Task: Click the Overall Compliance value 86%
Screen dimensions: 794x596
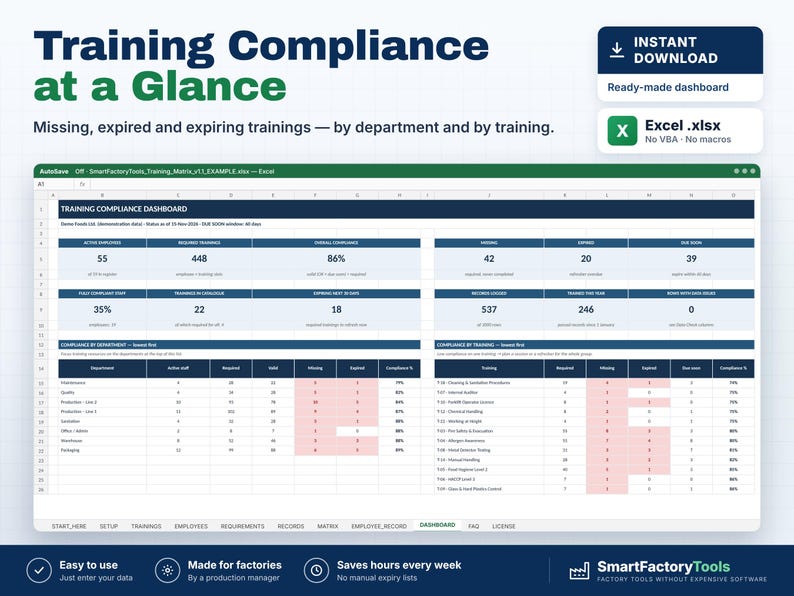Action: [x=336, y=259]
